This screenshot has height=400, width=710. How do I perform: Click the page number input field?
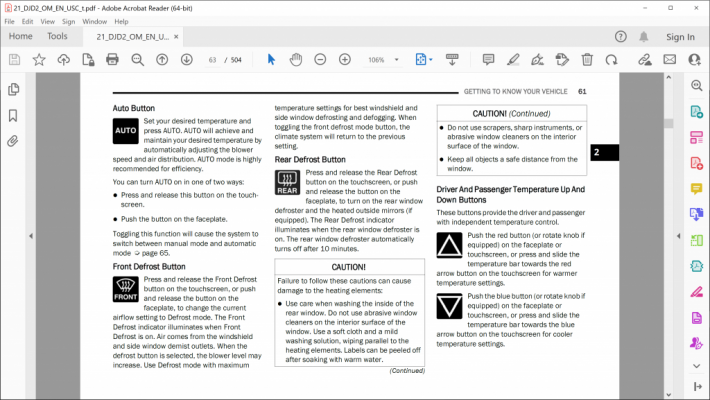point(212,60)
